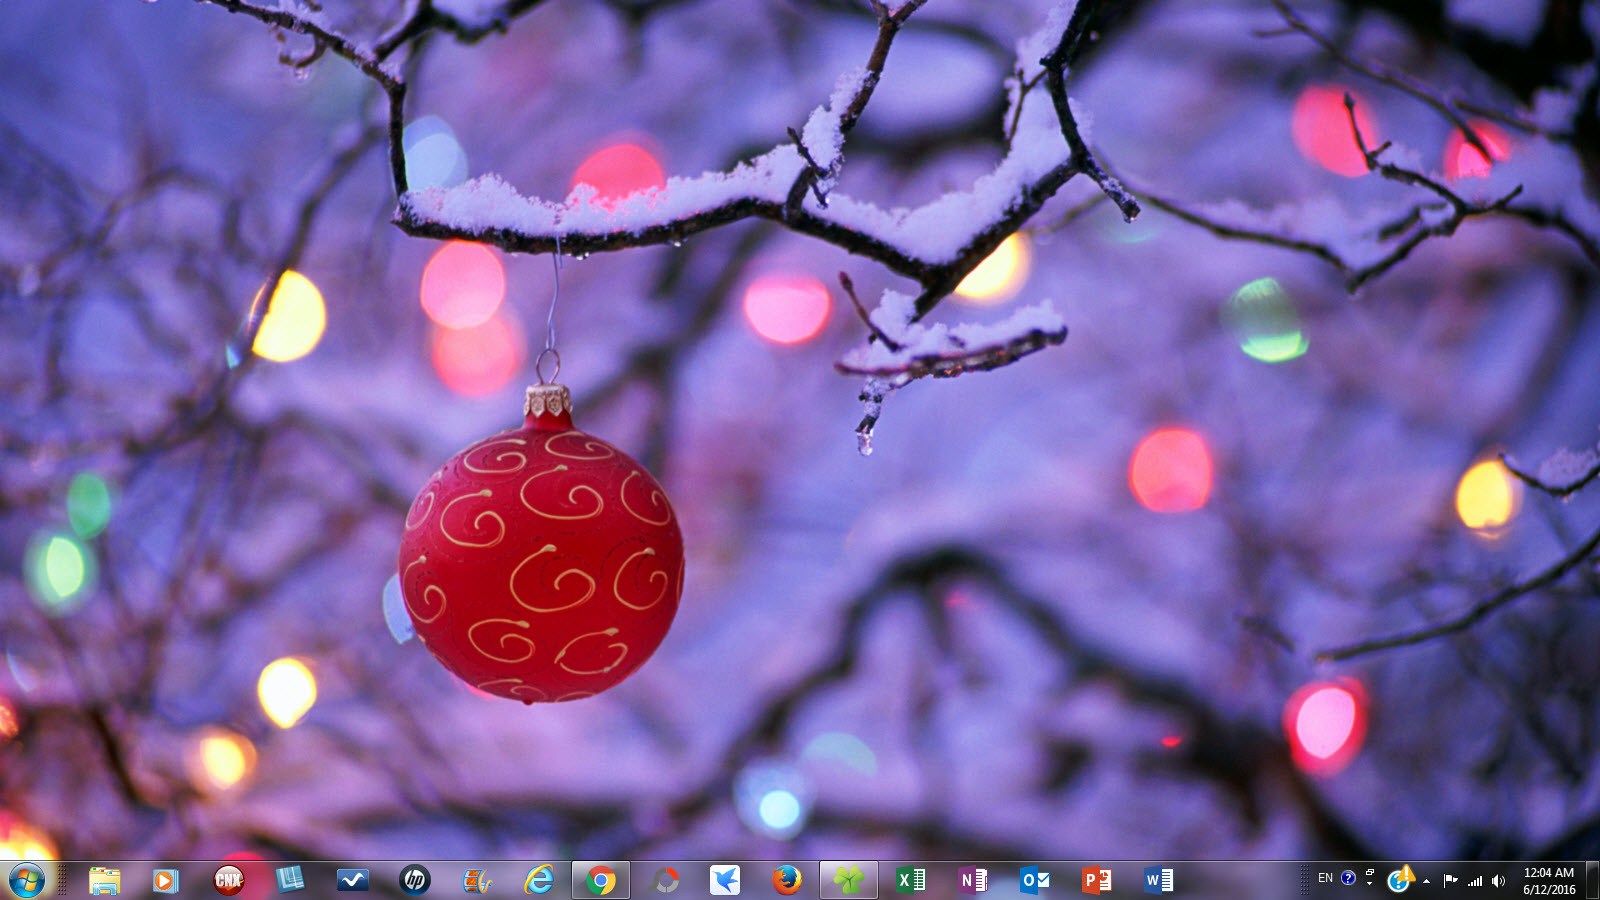1600x900 pixels.
Task: Switch to the green clover app window
Action: [x=849, y=880]
